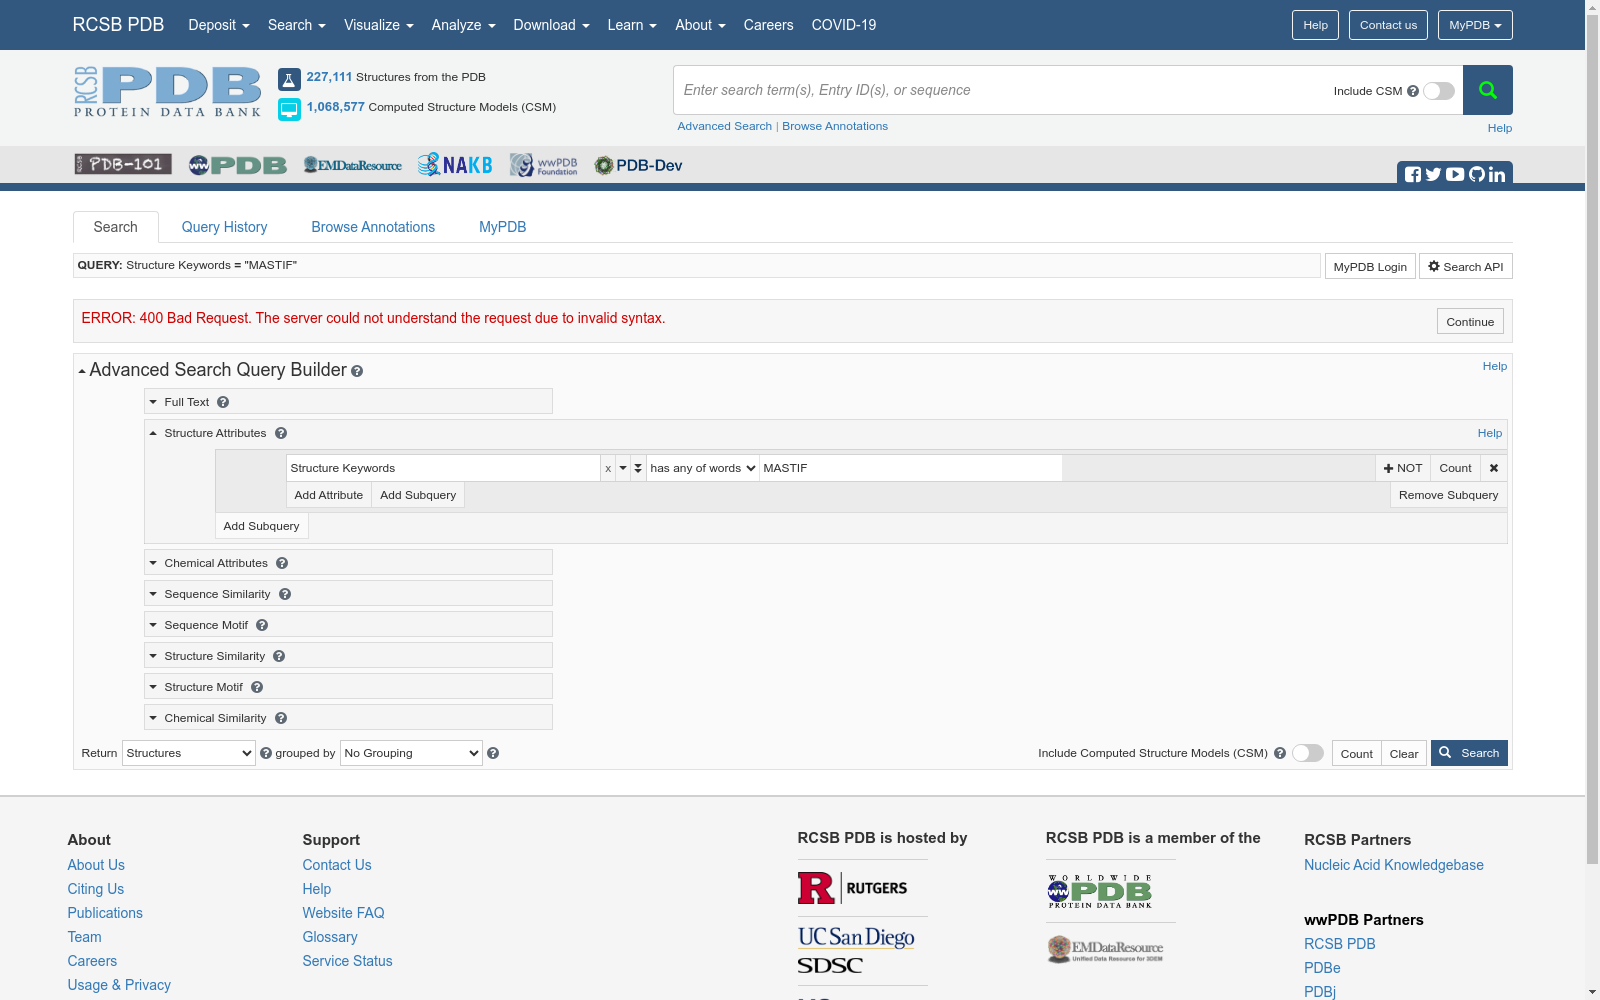Screen dimensions: 1600x1000
Task: Click the Remove Subquery button
Action: click(x=1448, y=495)
